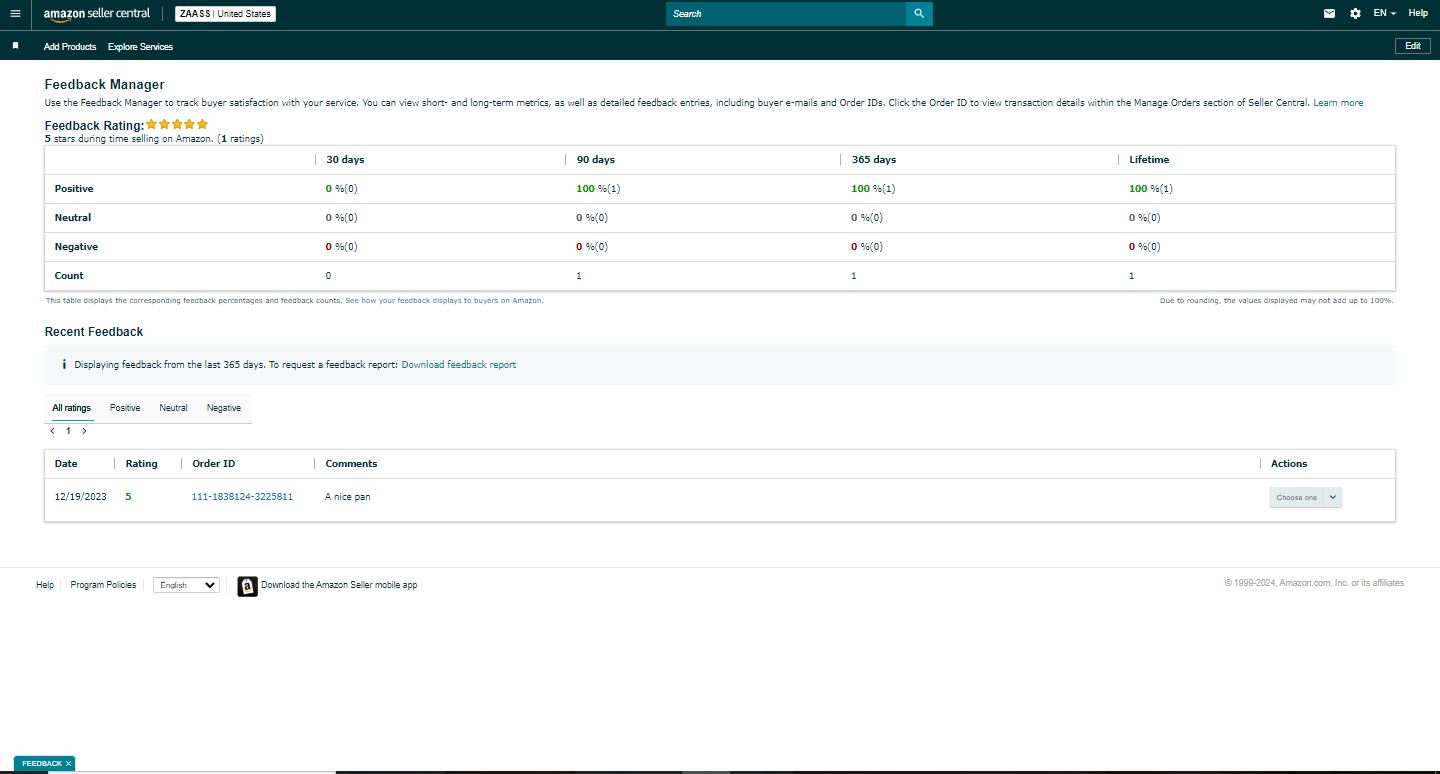Click the Feedback Manager heading

pos(105,85)
